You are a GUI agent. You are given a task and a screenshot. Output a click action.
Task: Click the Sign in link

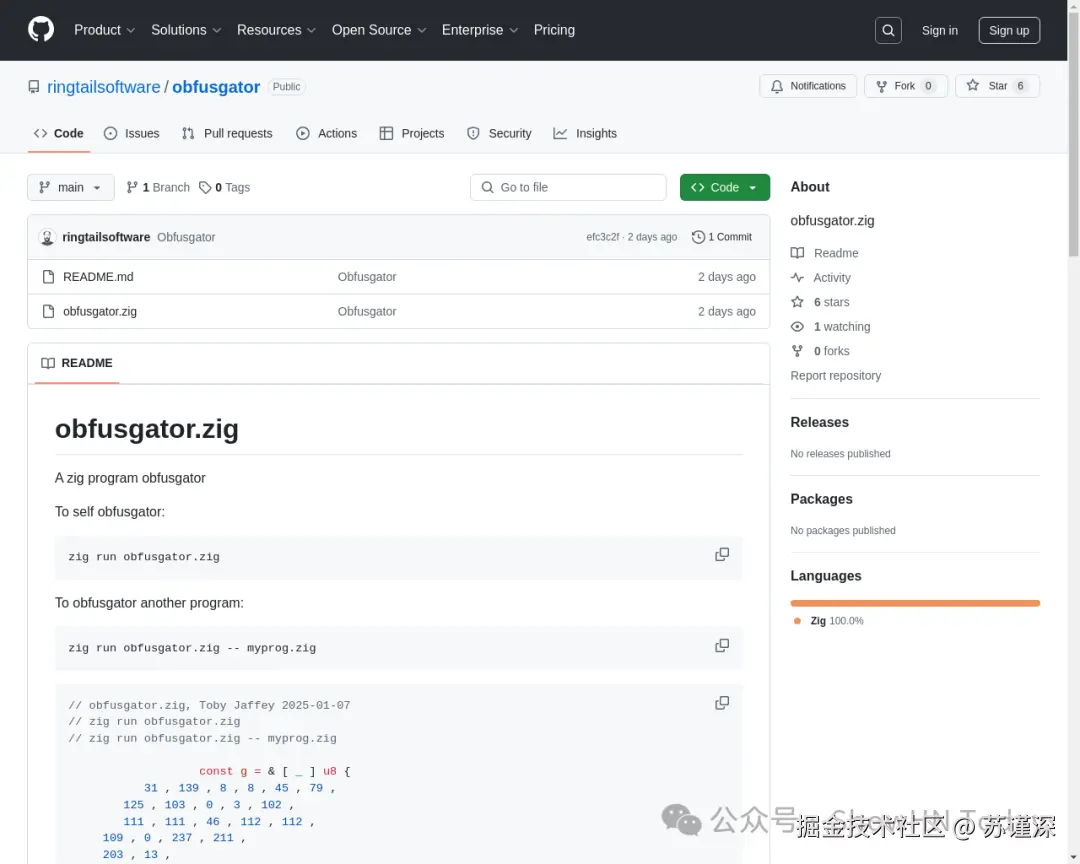pos(939,30)
